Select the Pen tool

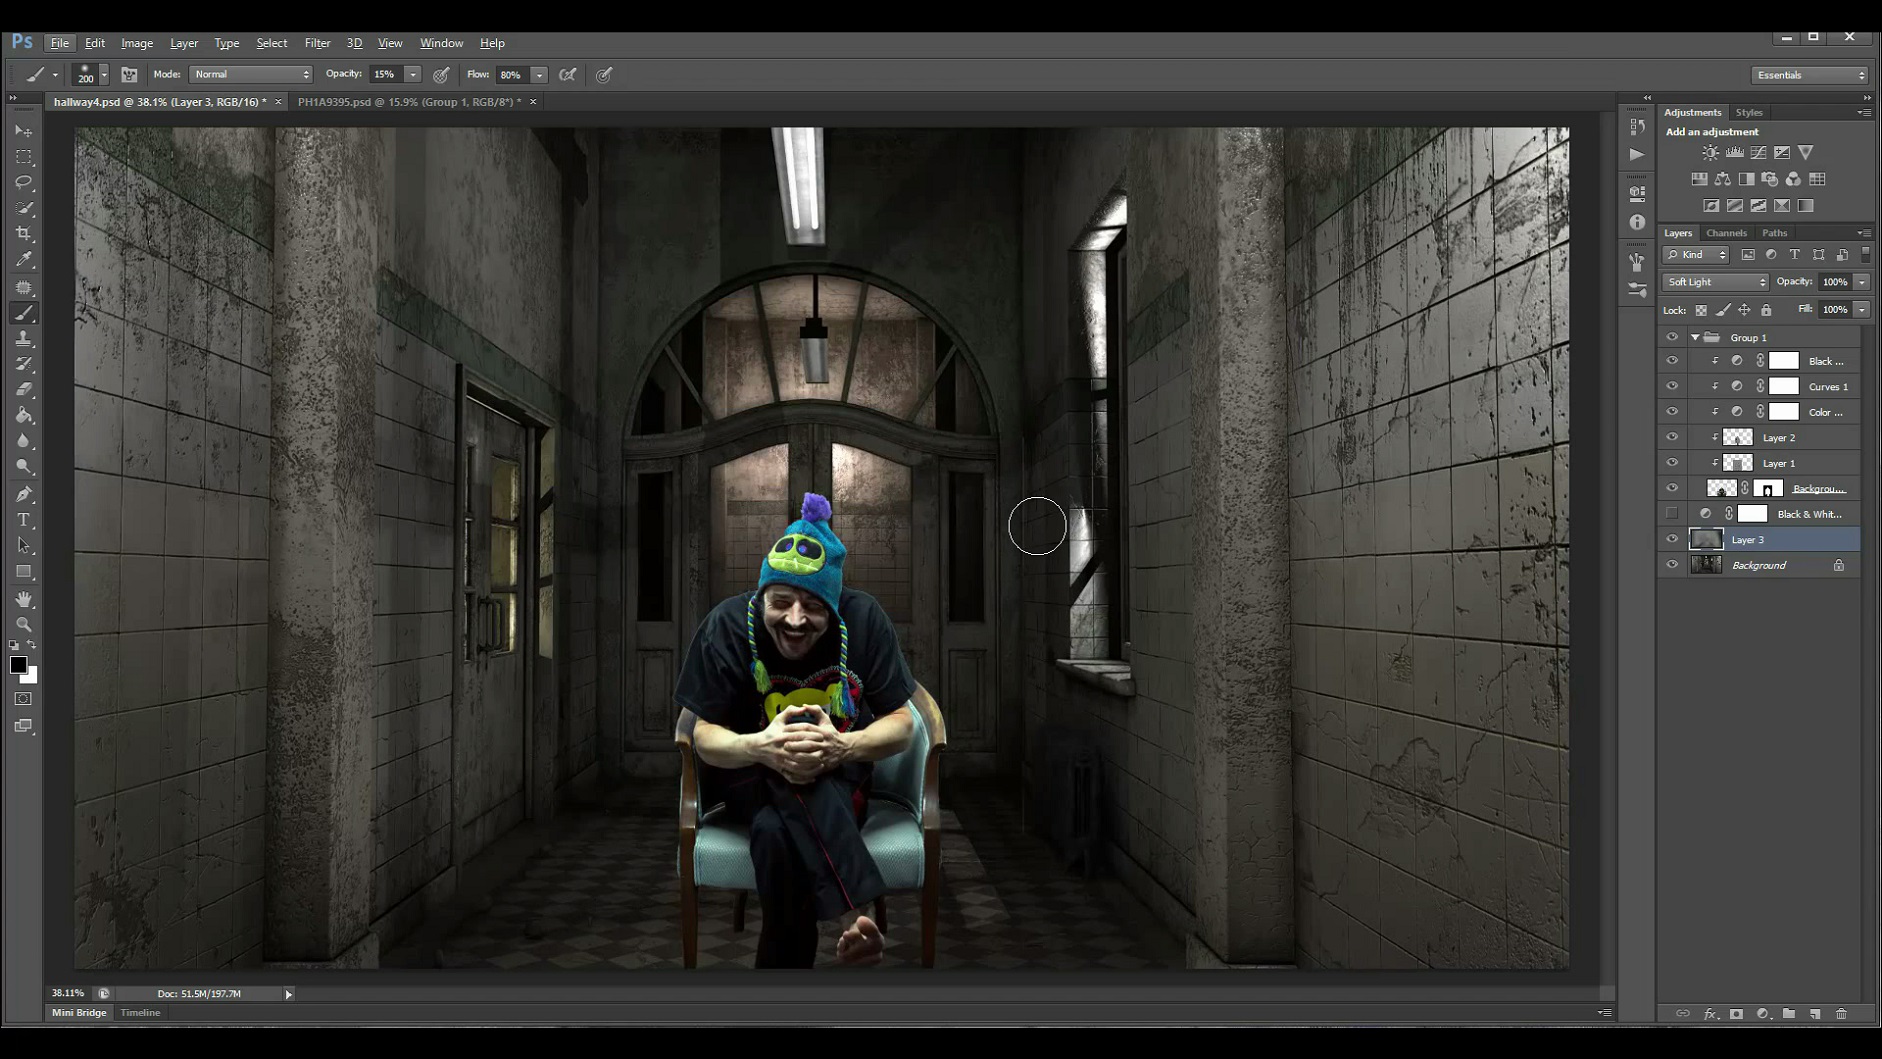[24, 494]
